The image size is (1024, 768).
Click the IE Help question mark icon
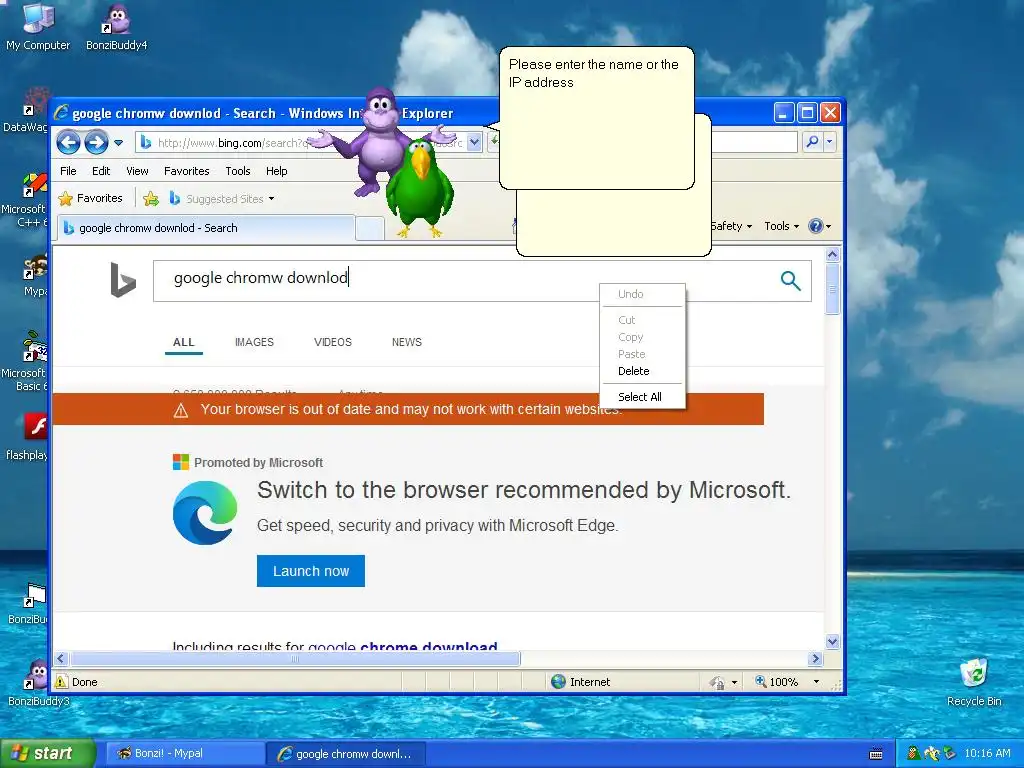click(x=816, y=226)
